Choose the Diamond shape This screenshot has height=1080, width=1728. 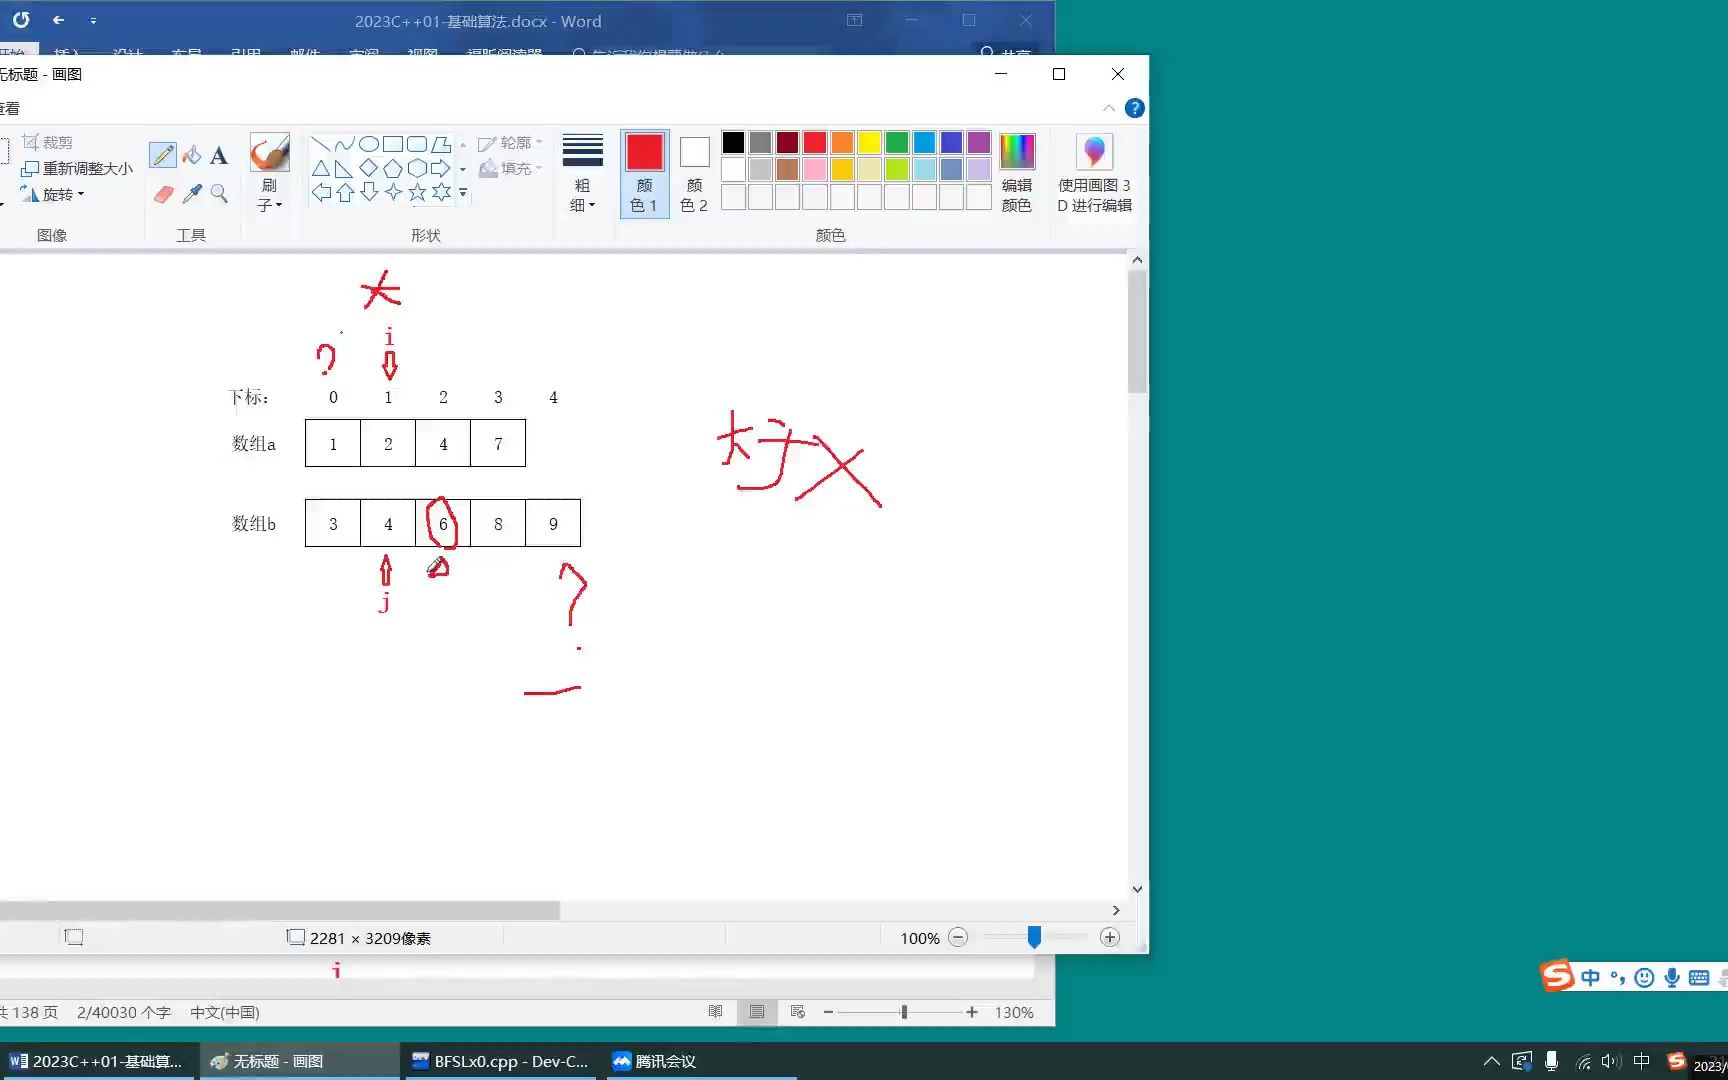(369, 168)
